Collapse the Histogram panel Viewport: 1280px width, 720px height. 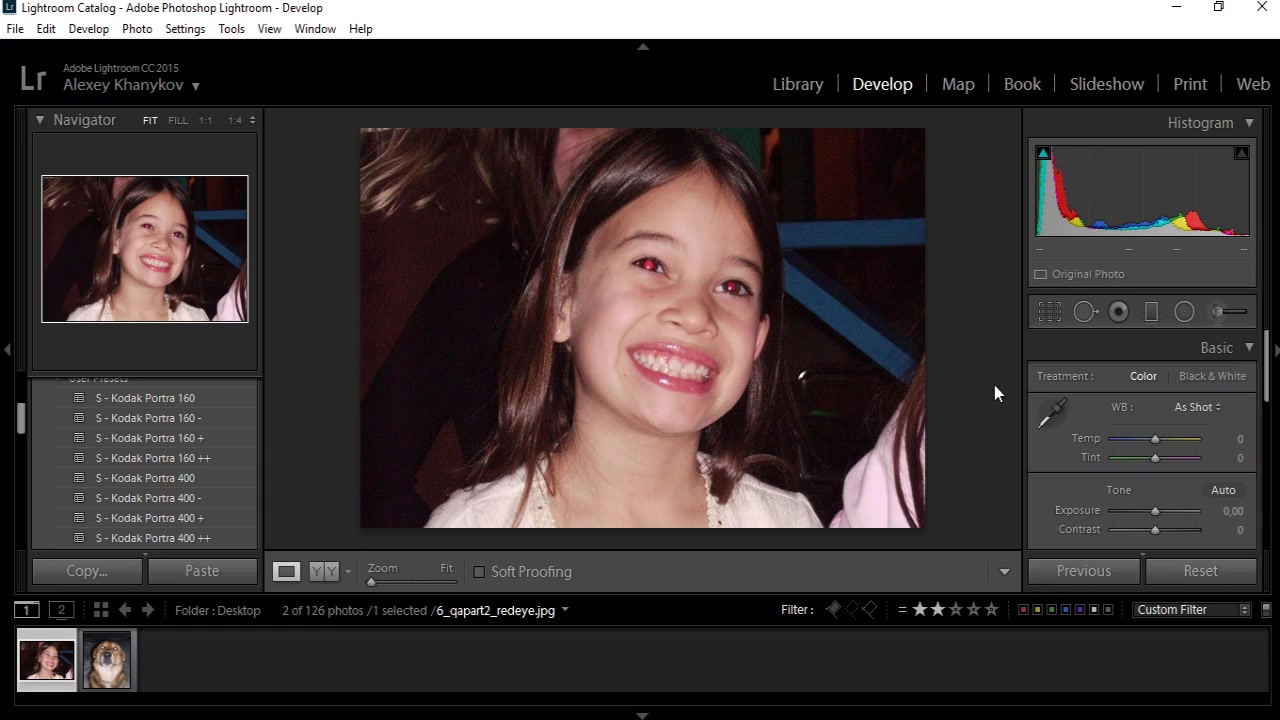click(x=1249, y=123)
